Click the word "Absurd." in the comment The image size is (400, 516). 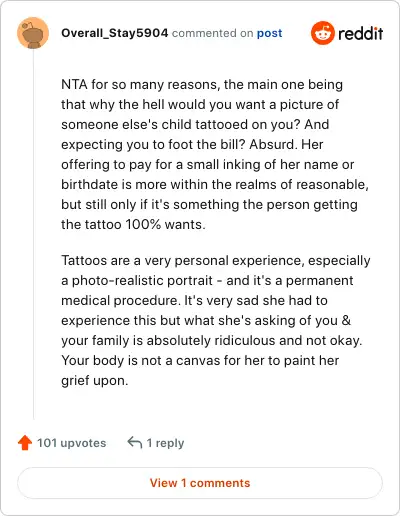click(273, 144)
